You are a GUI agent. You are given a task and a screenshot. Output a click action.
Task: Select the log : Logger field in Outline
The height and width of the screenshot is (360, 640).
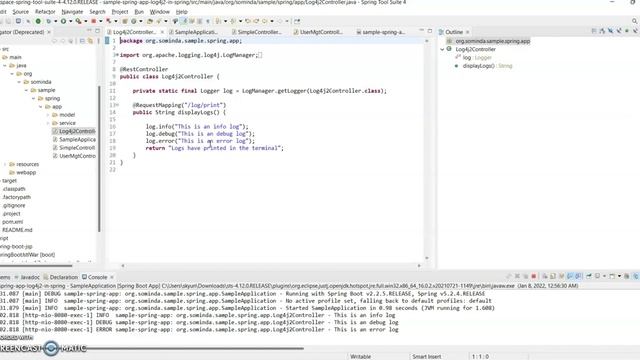[x=477, y=58]
